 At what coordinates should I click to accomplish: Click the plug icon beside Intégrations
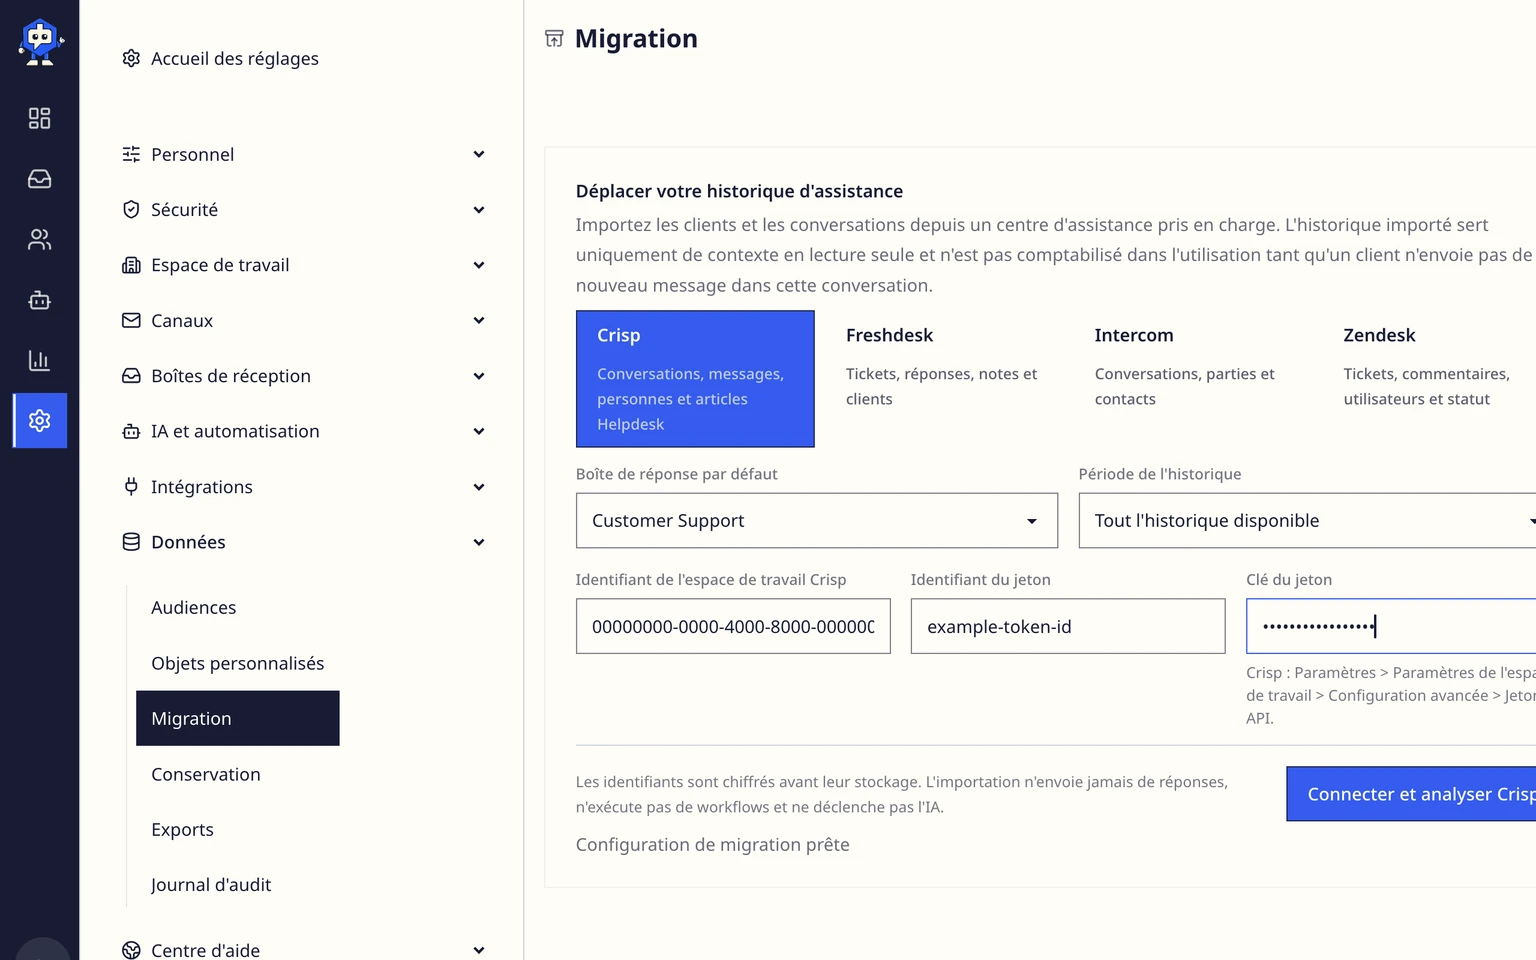(131, 487)
